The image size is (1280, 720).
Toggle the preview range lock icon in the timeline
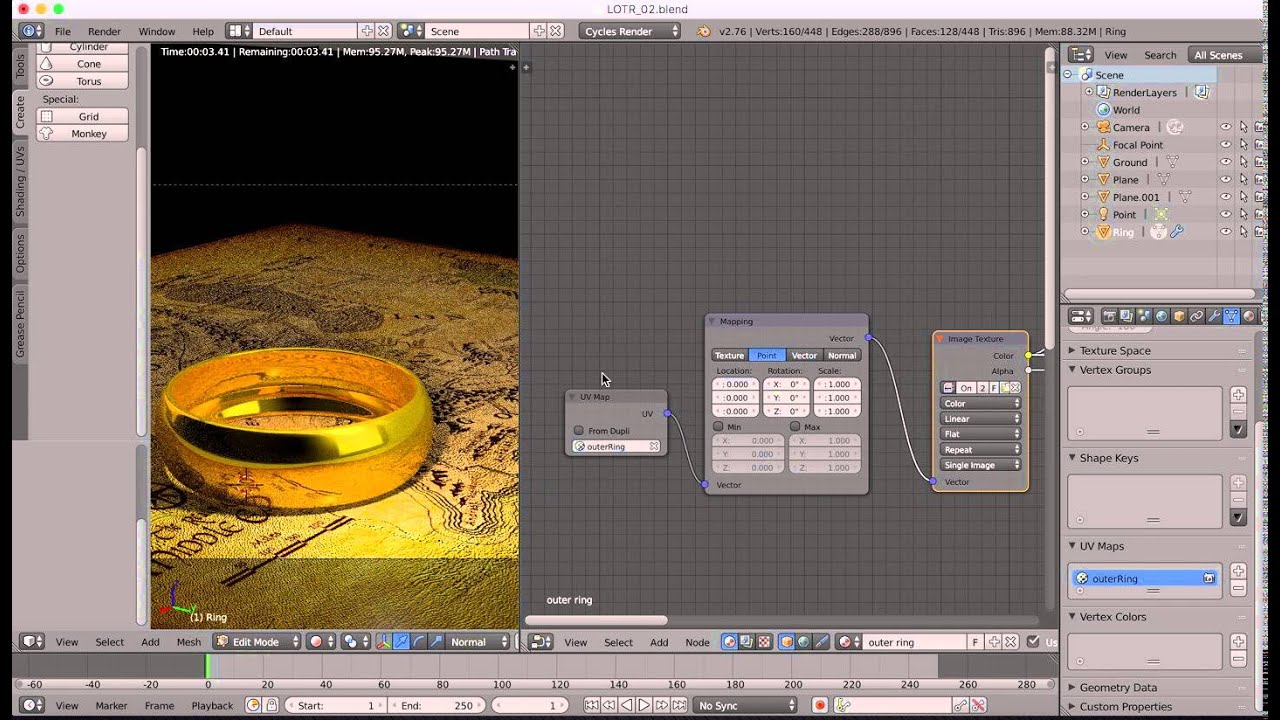271,705
